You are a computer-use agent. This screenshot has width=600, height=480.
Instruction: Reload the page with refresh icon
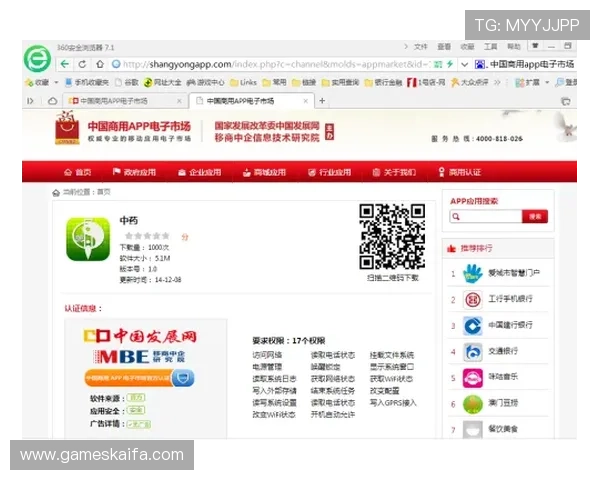[82, 64]
